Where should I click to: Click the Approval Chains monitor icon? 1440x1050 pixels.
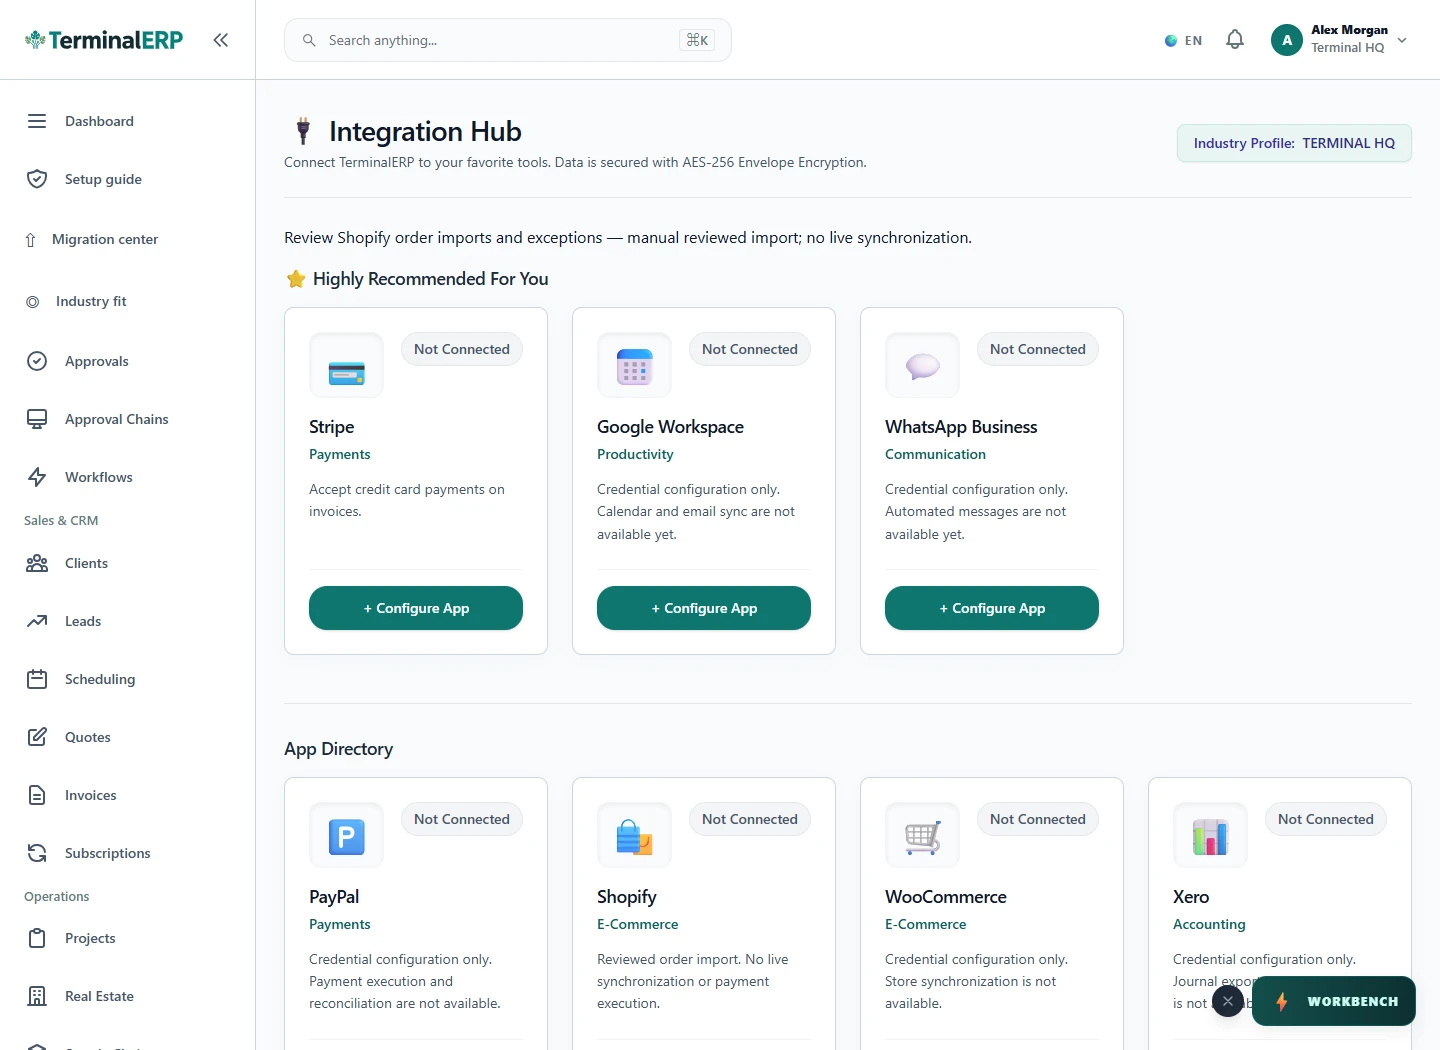tap(37, 419)
